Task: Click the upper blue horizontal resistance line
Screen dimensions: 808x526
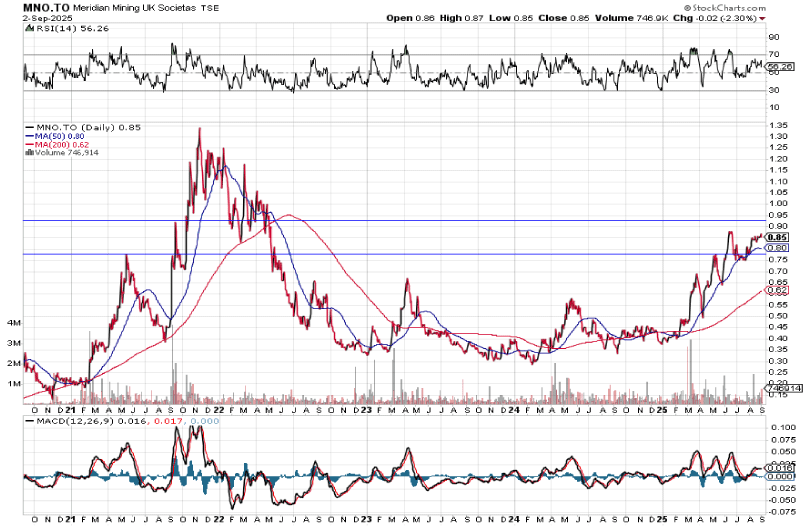Action: point(400,220)
